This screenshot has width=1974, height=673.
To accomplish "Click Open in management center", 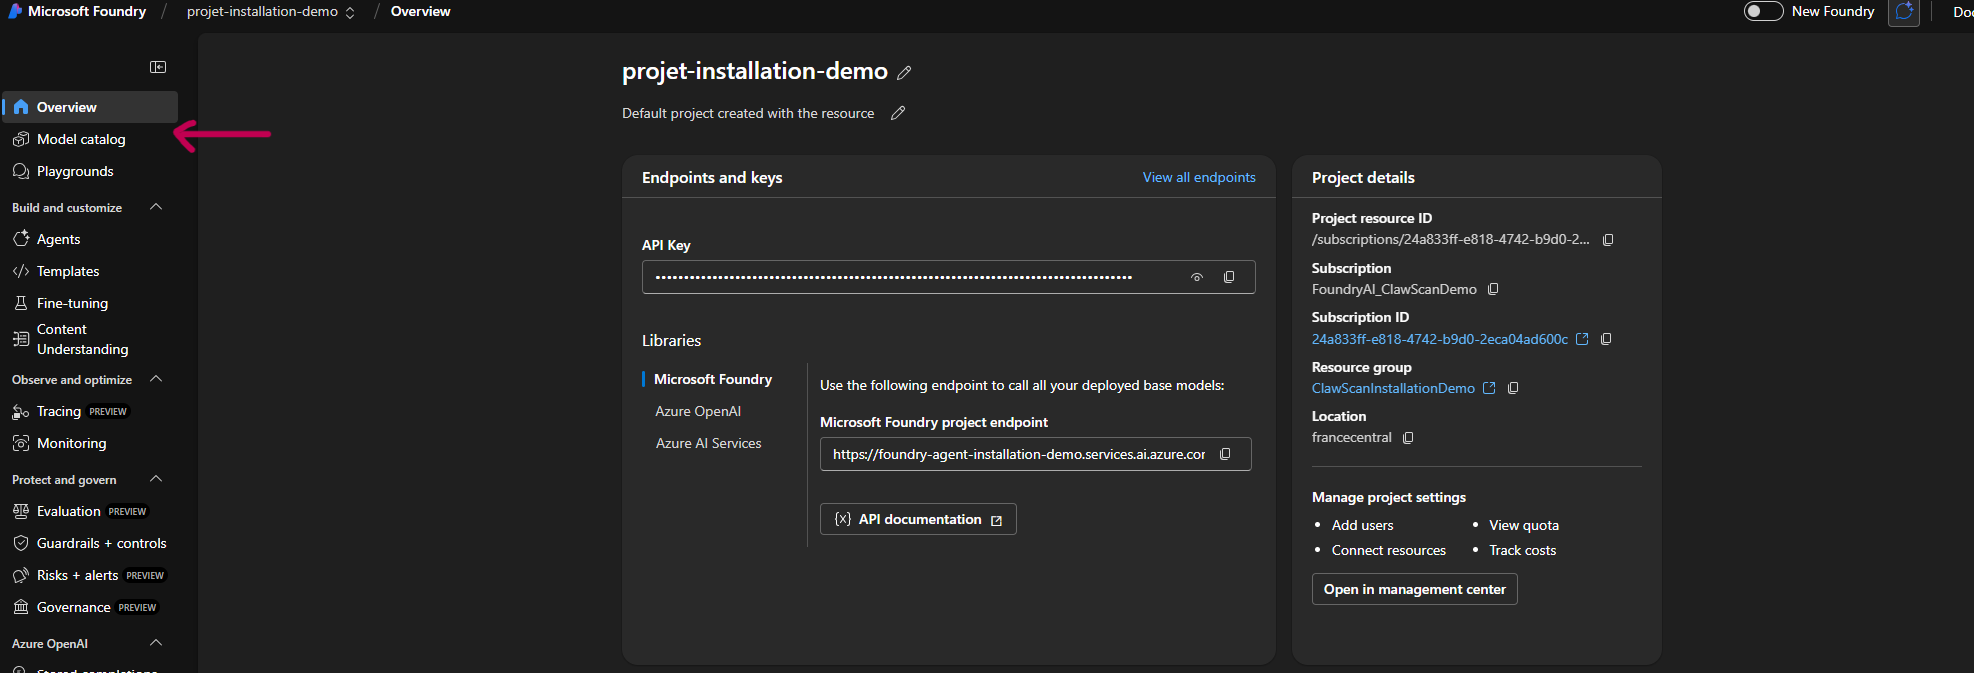I will coord(1414,589).
